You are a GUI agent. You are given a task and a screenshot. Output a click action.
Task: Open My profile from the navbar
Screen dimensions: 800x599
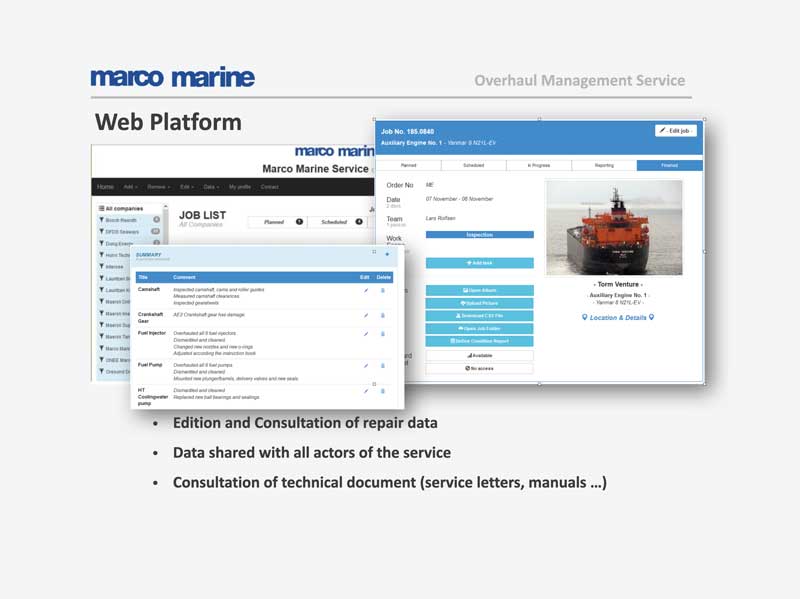tap(240, 187)
